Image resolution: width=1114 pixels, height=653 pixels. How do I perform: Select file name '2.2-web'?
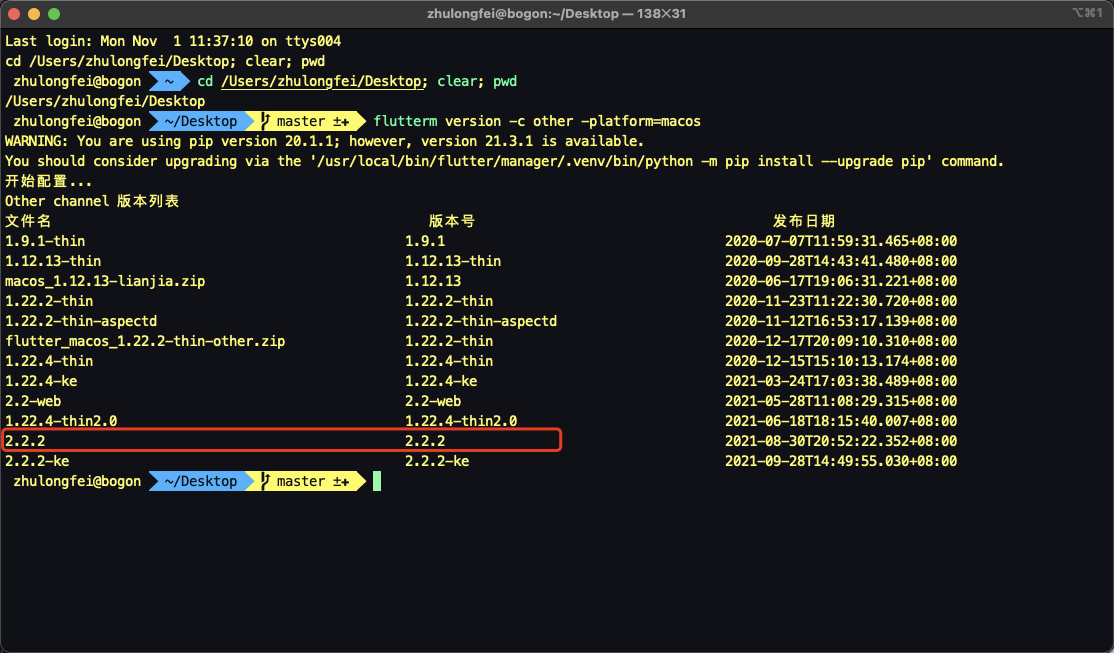pos(33,401)
